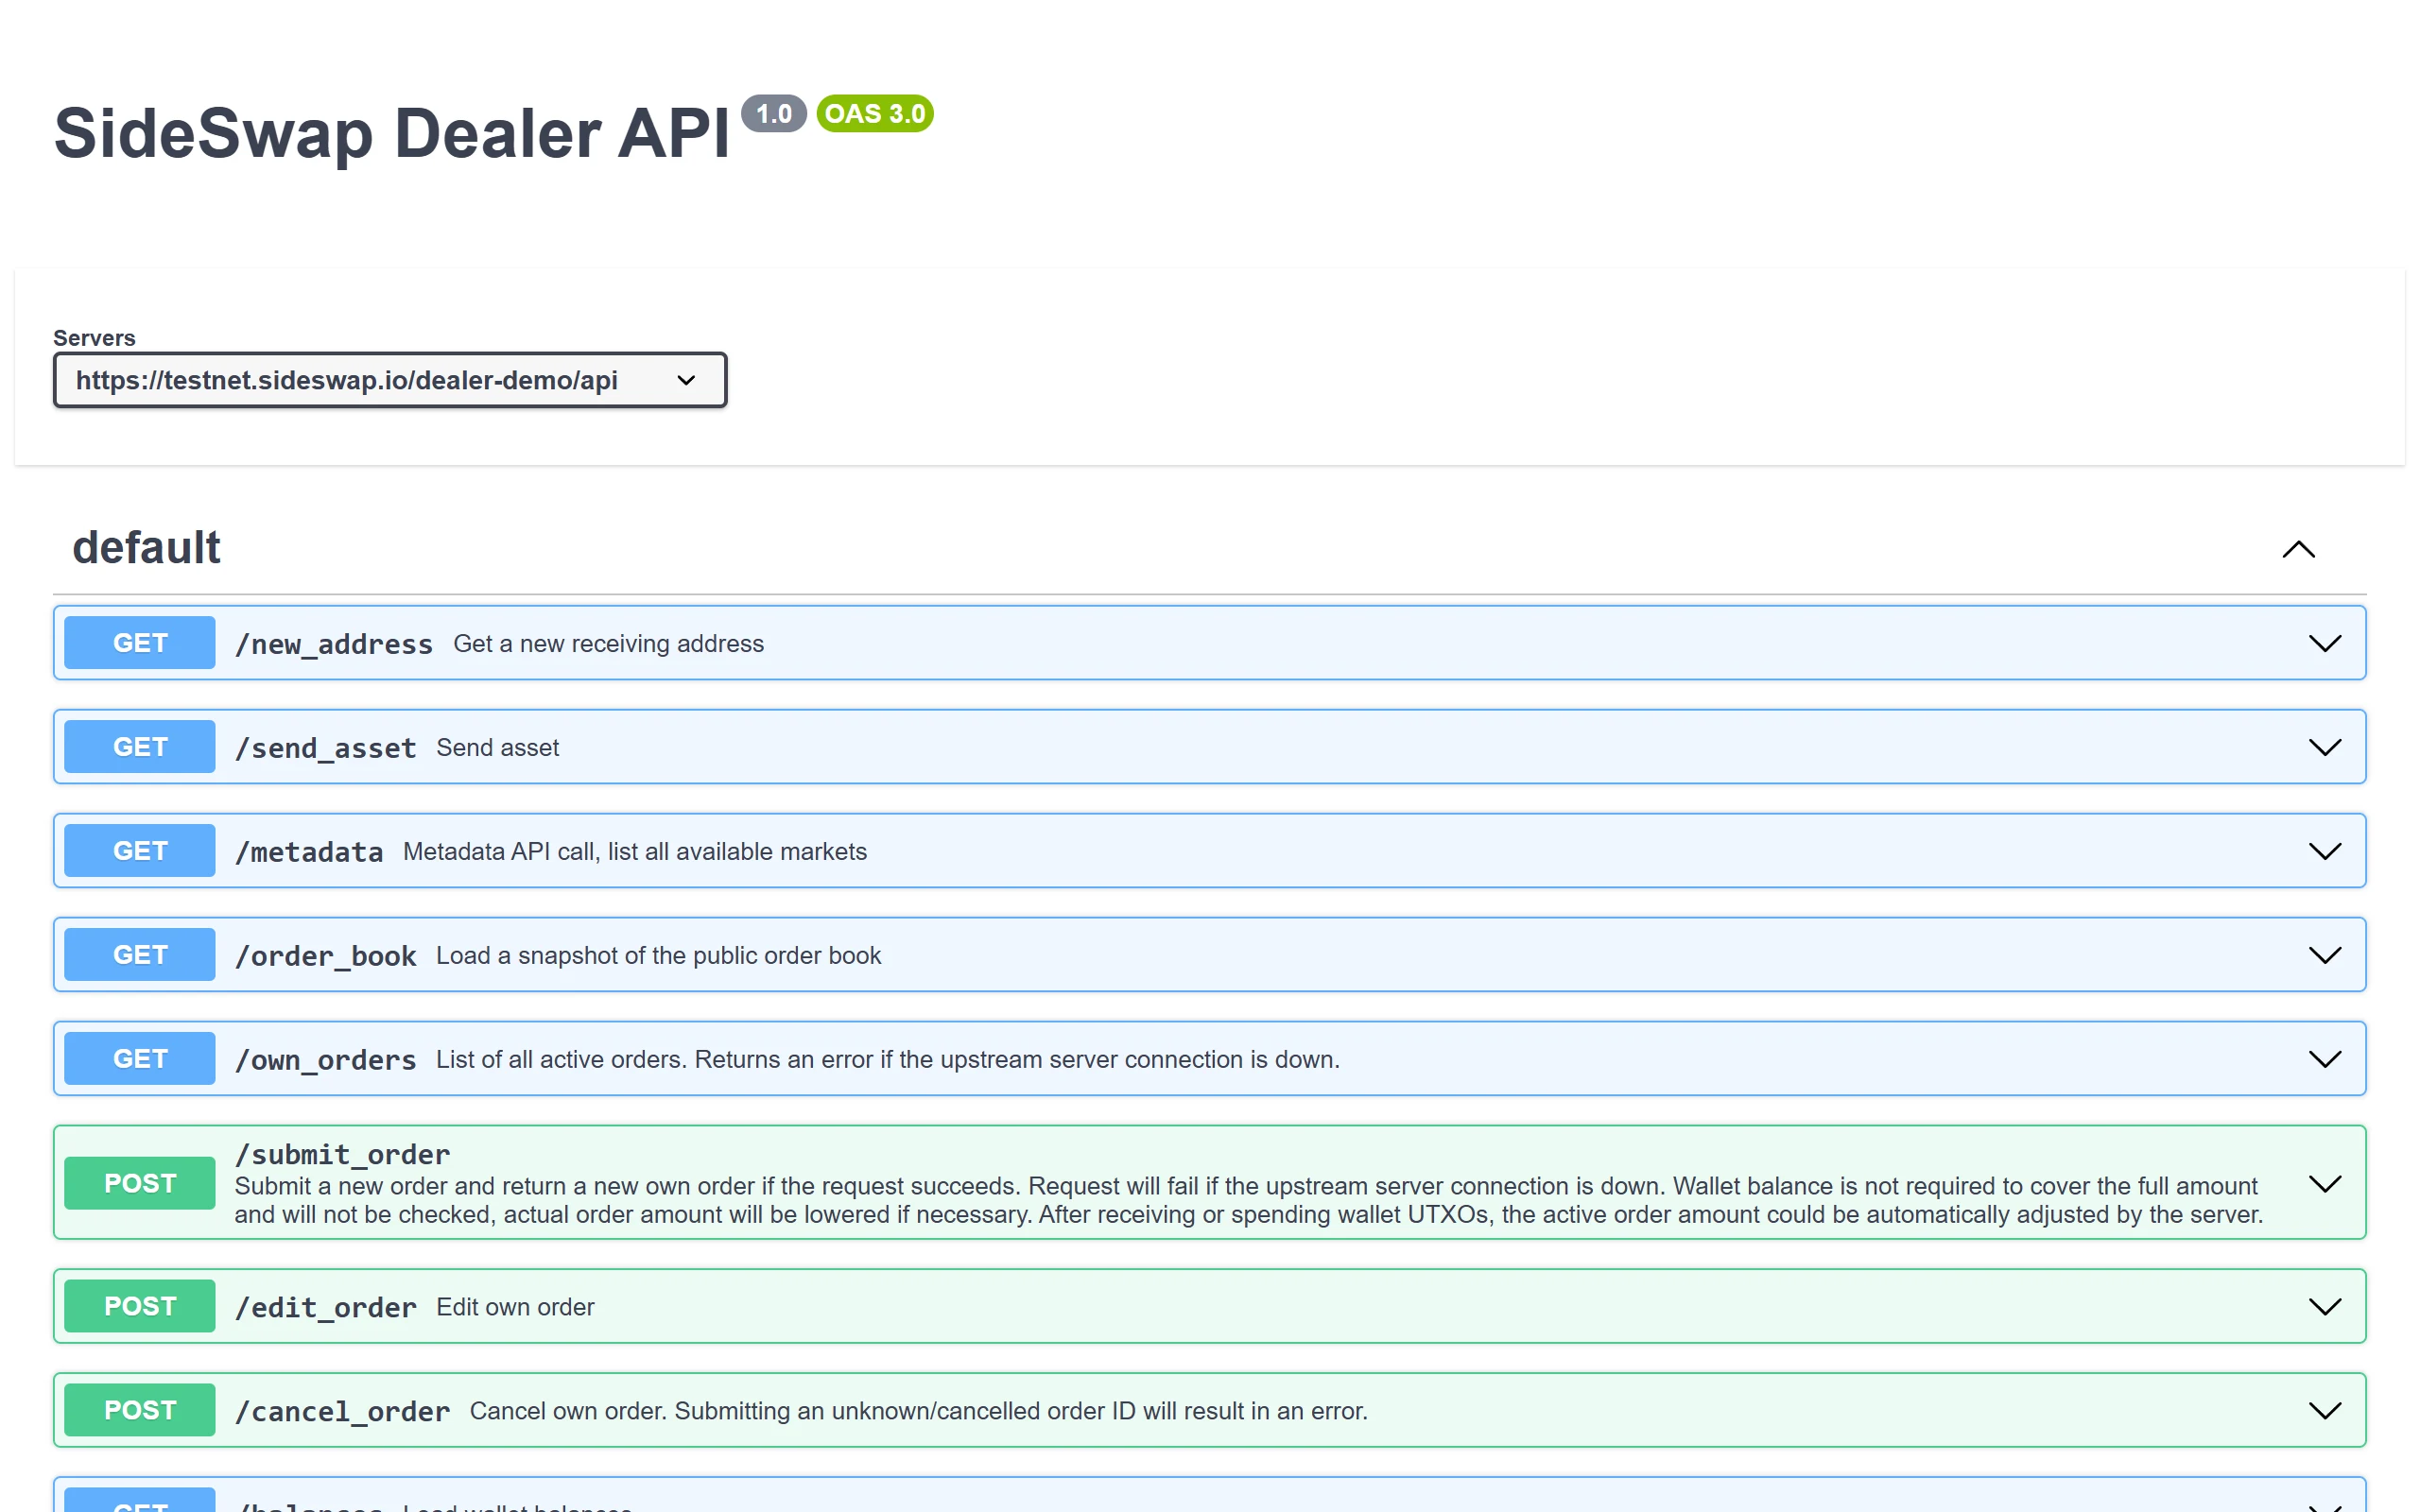The height and width of the screenshot is (1512, 2420).
Task: Click 'Metadata API call, list all available markets'
Action: coord(635,852)
